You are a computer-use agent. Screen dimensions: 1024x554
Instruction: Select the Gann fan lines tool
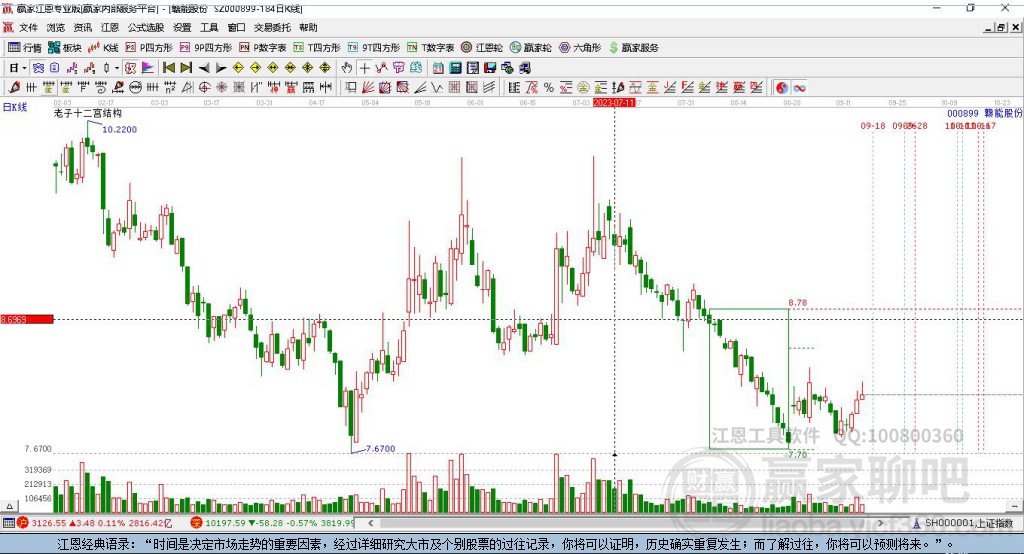click(368, 88)
